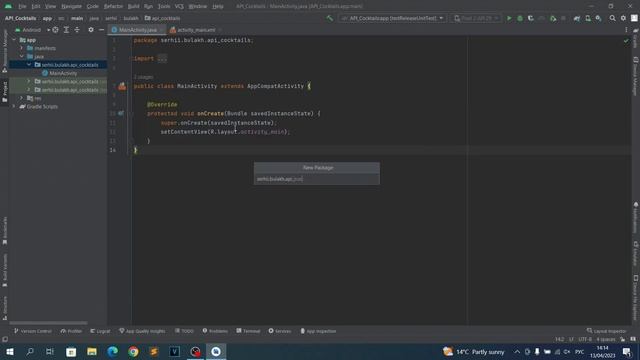Run the app with the green play button

(x=509, y=18)
